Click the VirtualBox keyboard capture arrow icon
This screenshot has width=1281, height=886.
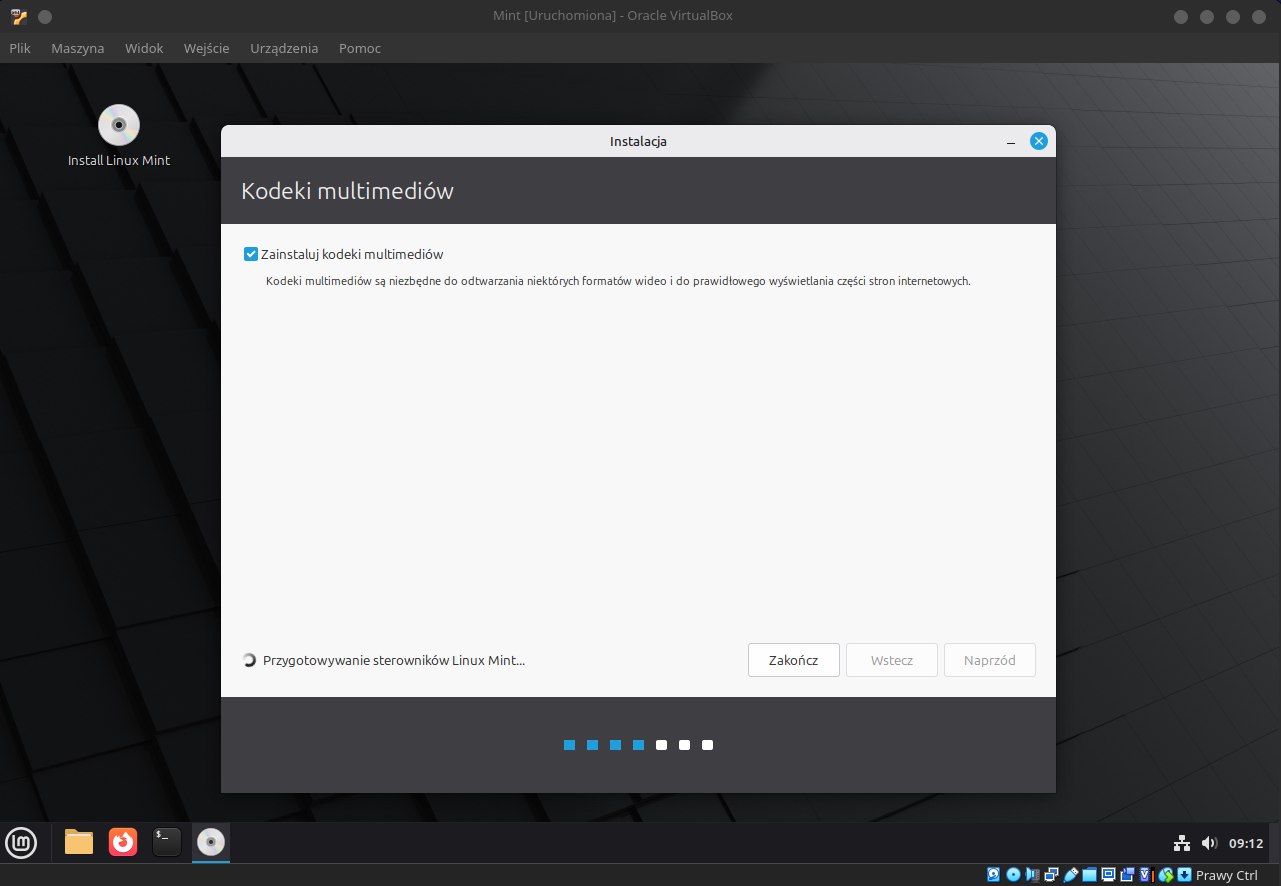[1184, 875]
